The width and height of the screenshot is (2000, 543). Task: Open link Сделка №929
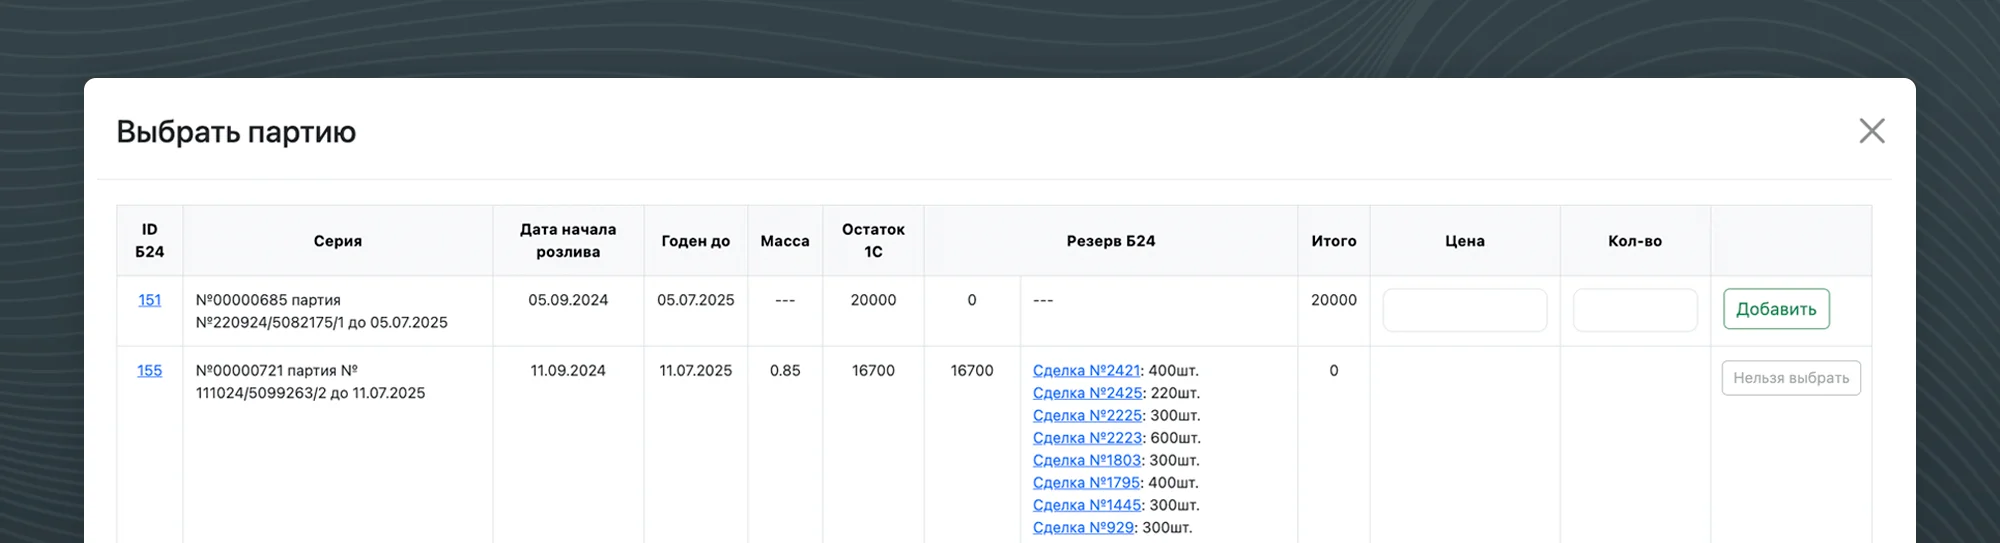click(1083, 527)
